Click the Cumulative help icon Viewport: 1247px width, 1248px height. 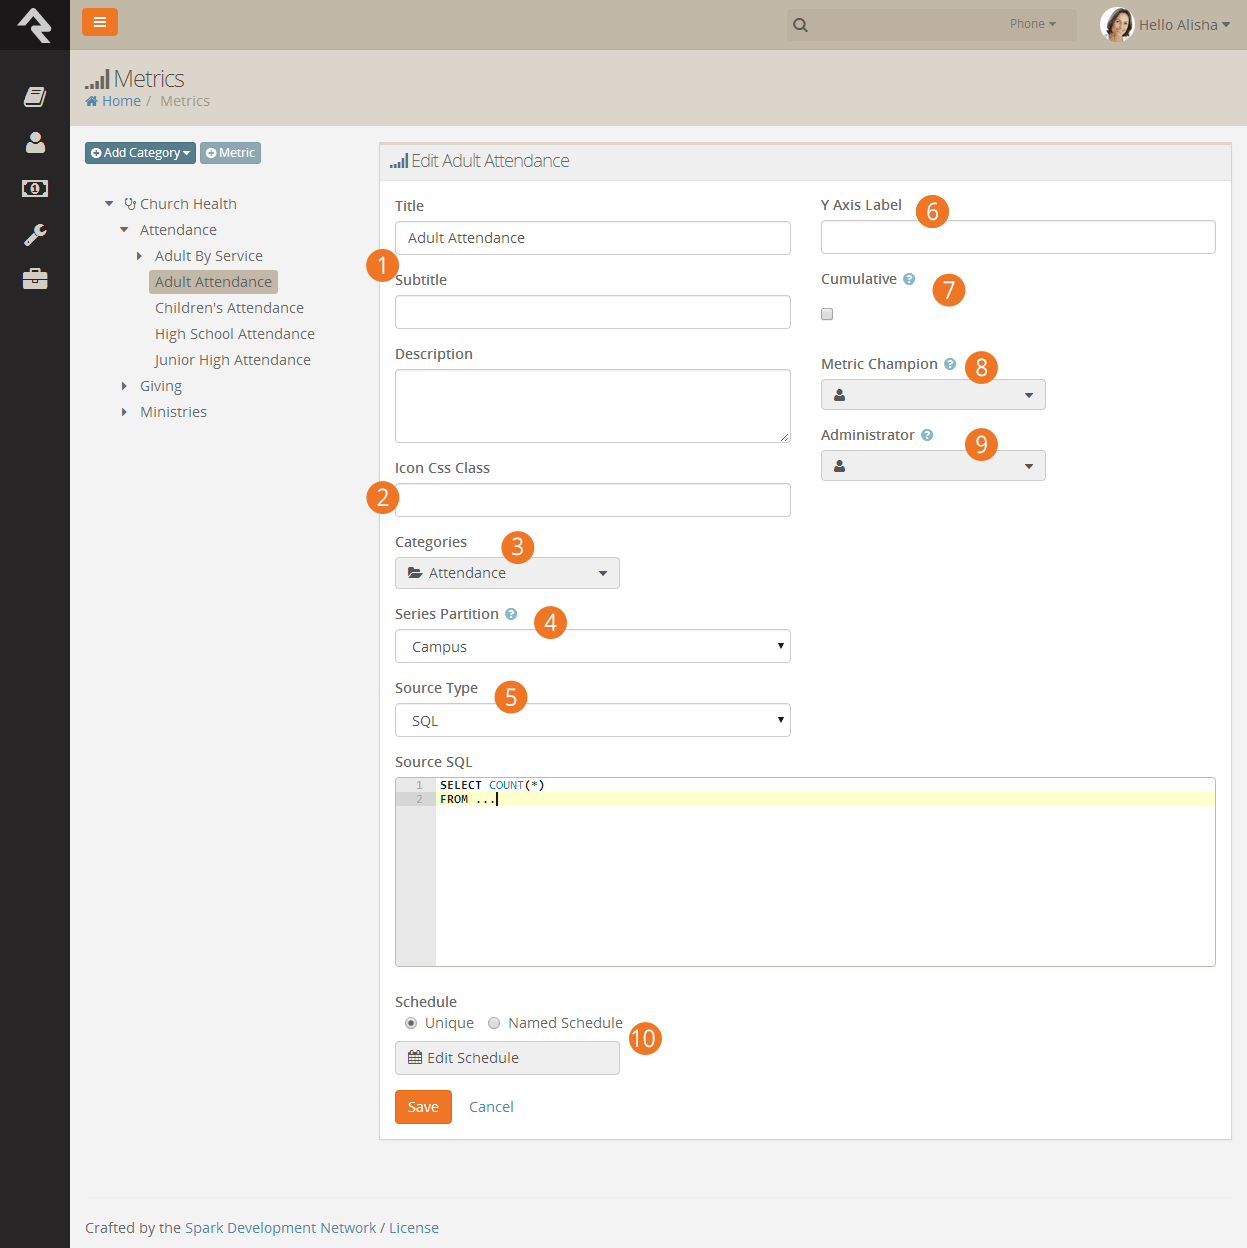coord(909,279)
